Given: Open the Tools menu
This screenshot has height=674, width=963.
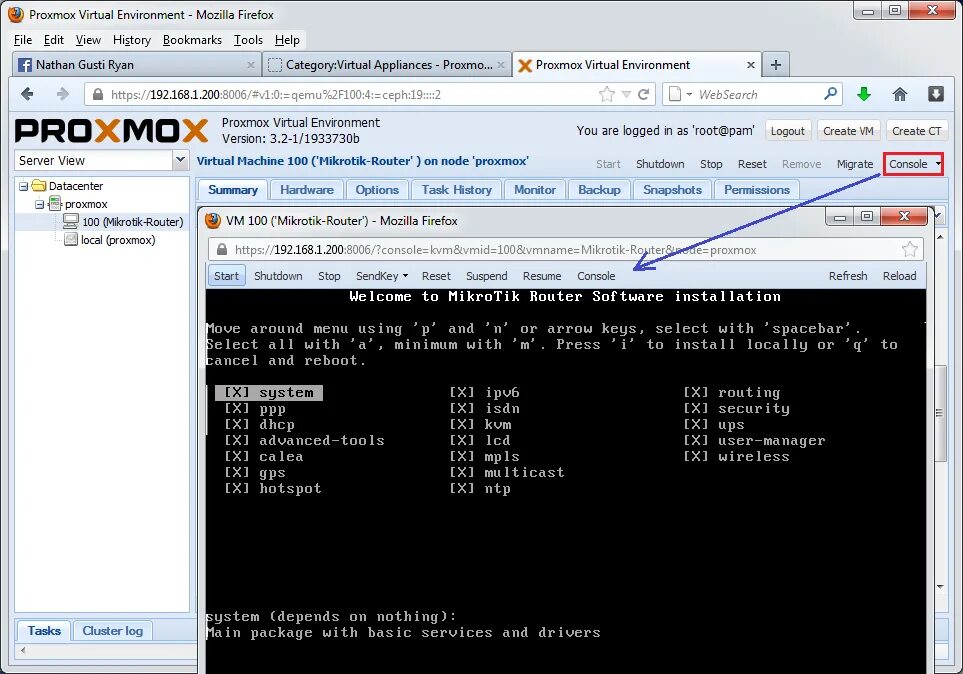Looking at the screenshot, I should [248, 40].
